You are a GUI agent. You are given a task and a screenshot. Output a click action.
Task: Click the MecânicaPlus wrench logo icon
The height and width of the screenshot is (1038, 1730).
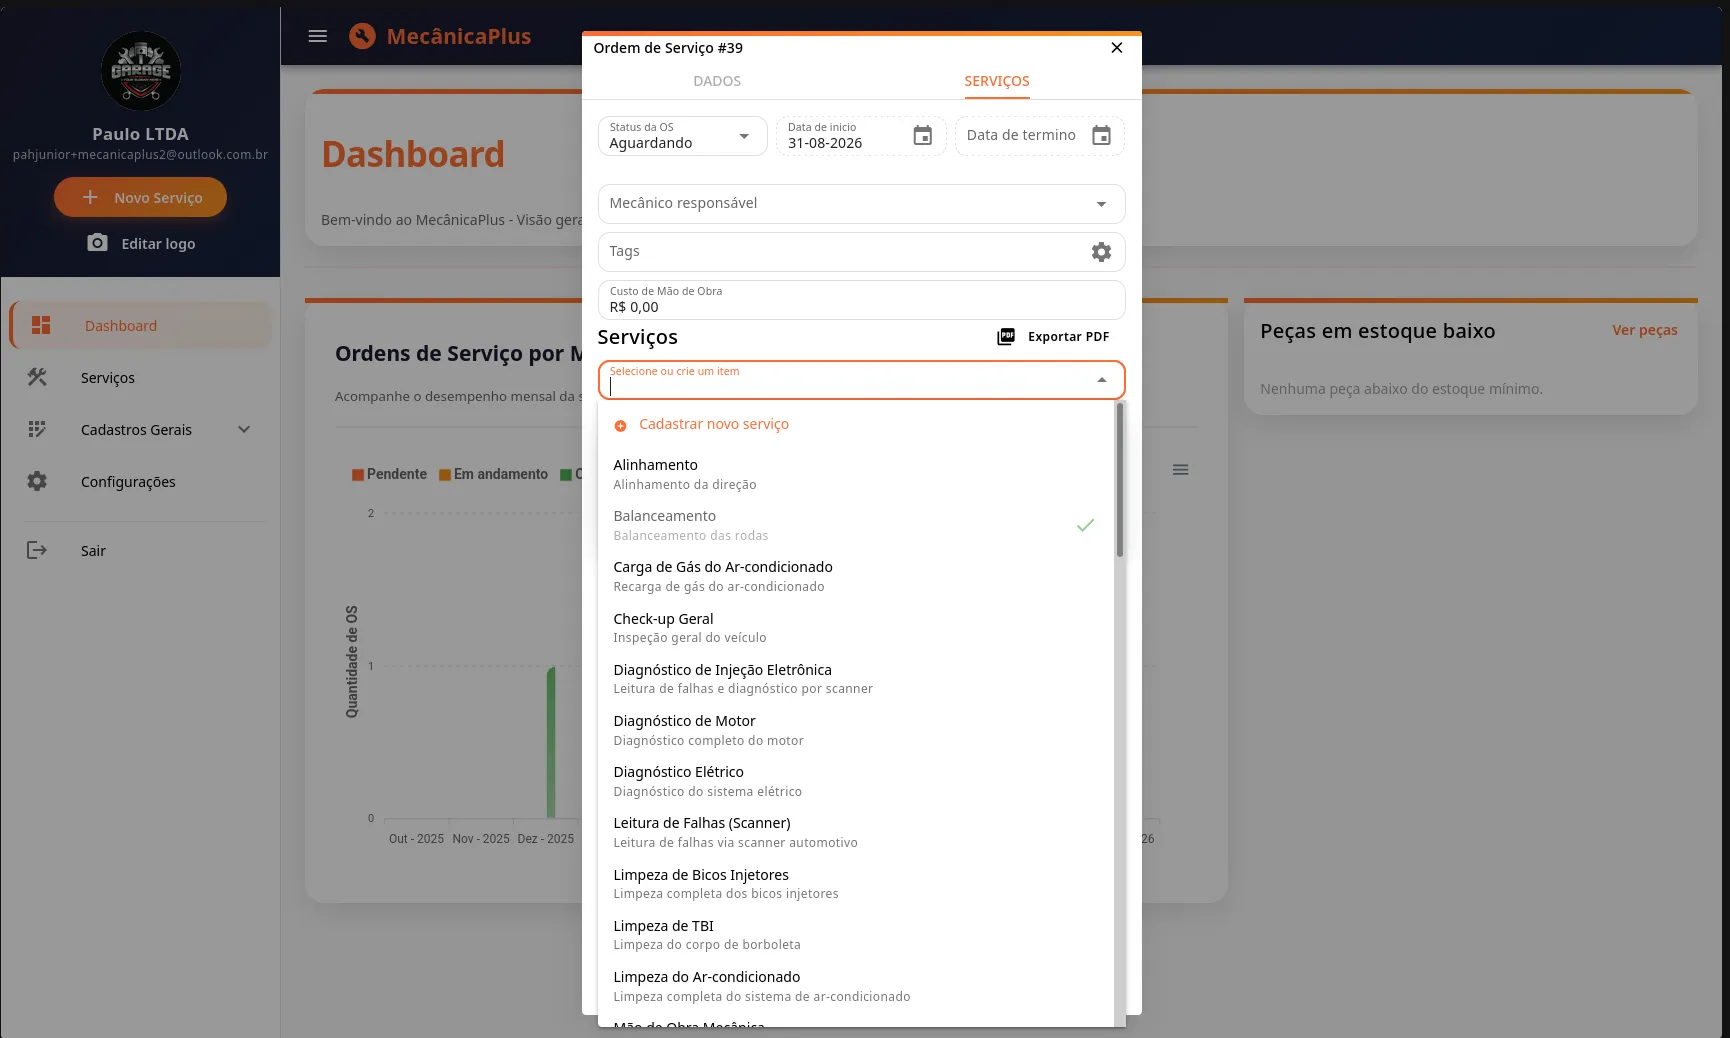362,36
